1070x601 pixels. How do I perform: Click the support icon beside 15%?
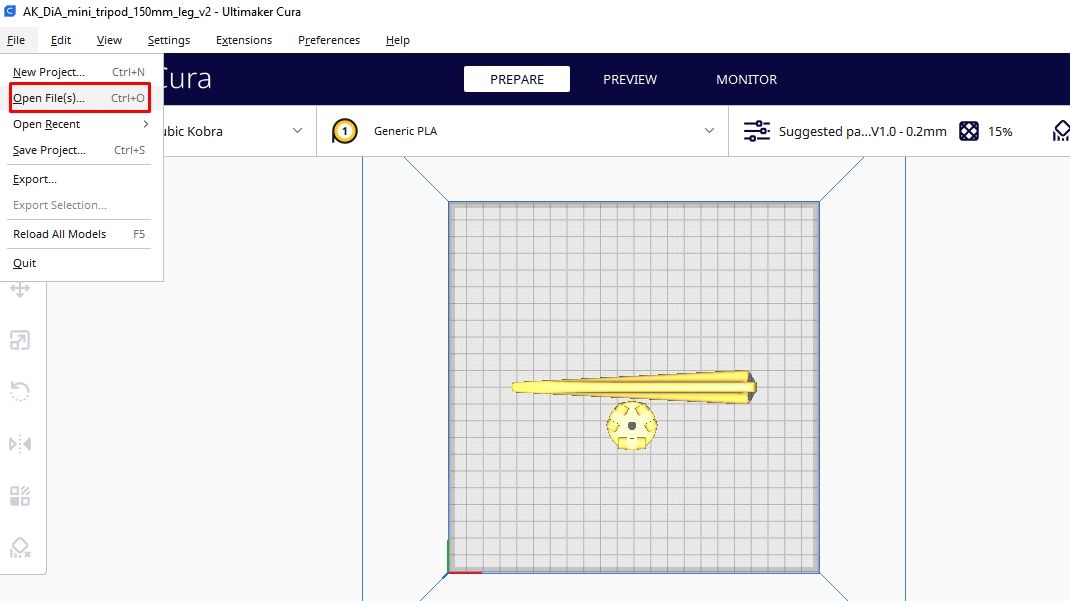1061,131
